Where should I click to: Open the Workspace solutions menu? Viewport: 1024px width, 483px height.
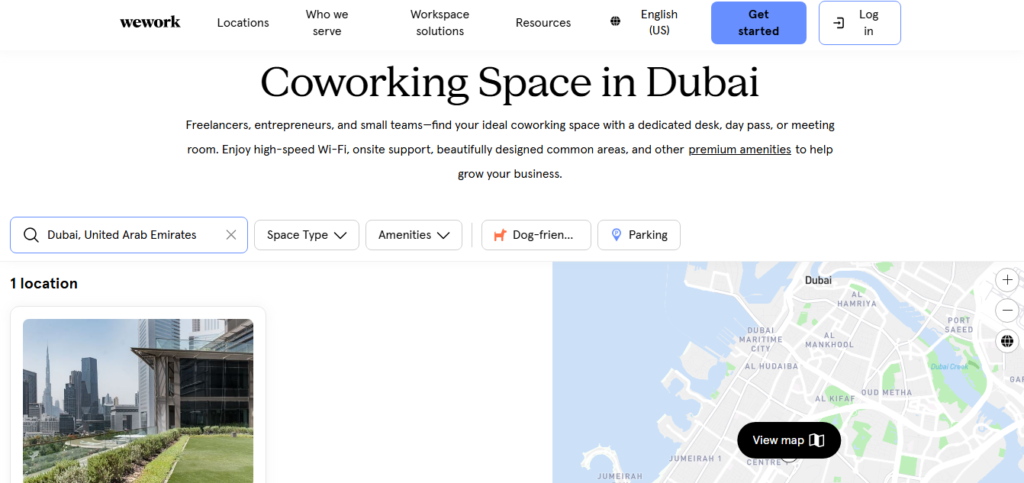(440, 23)
